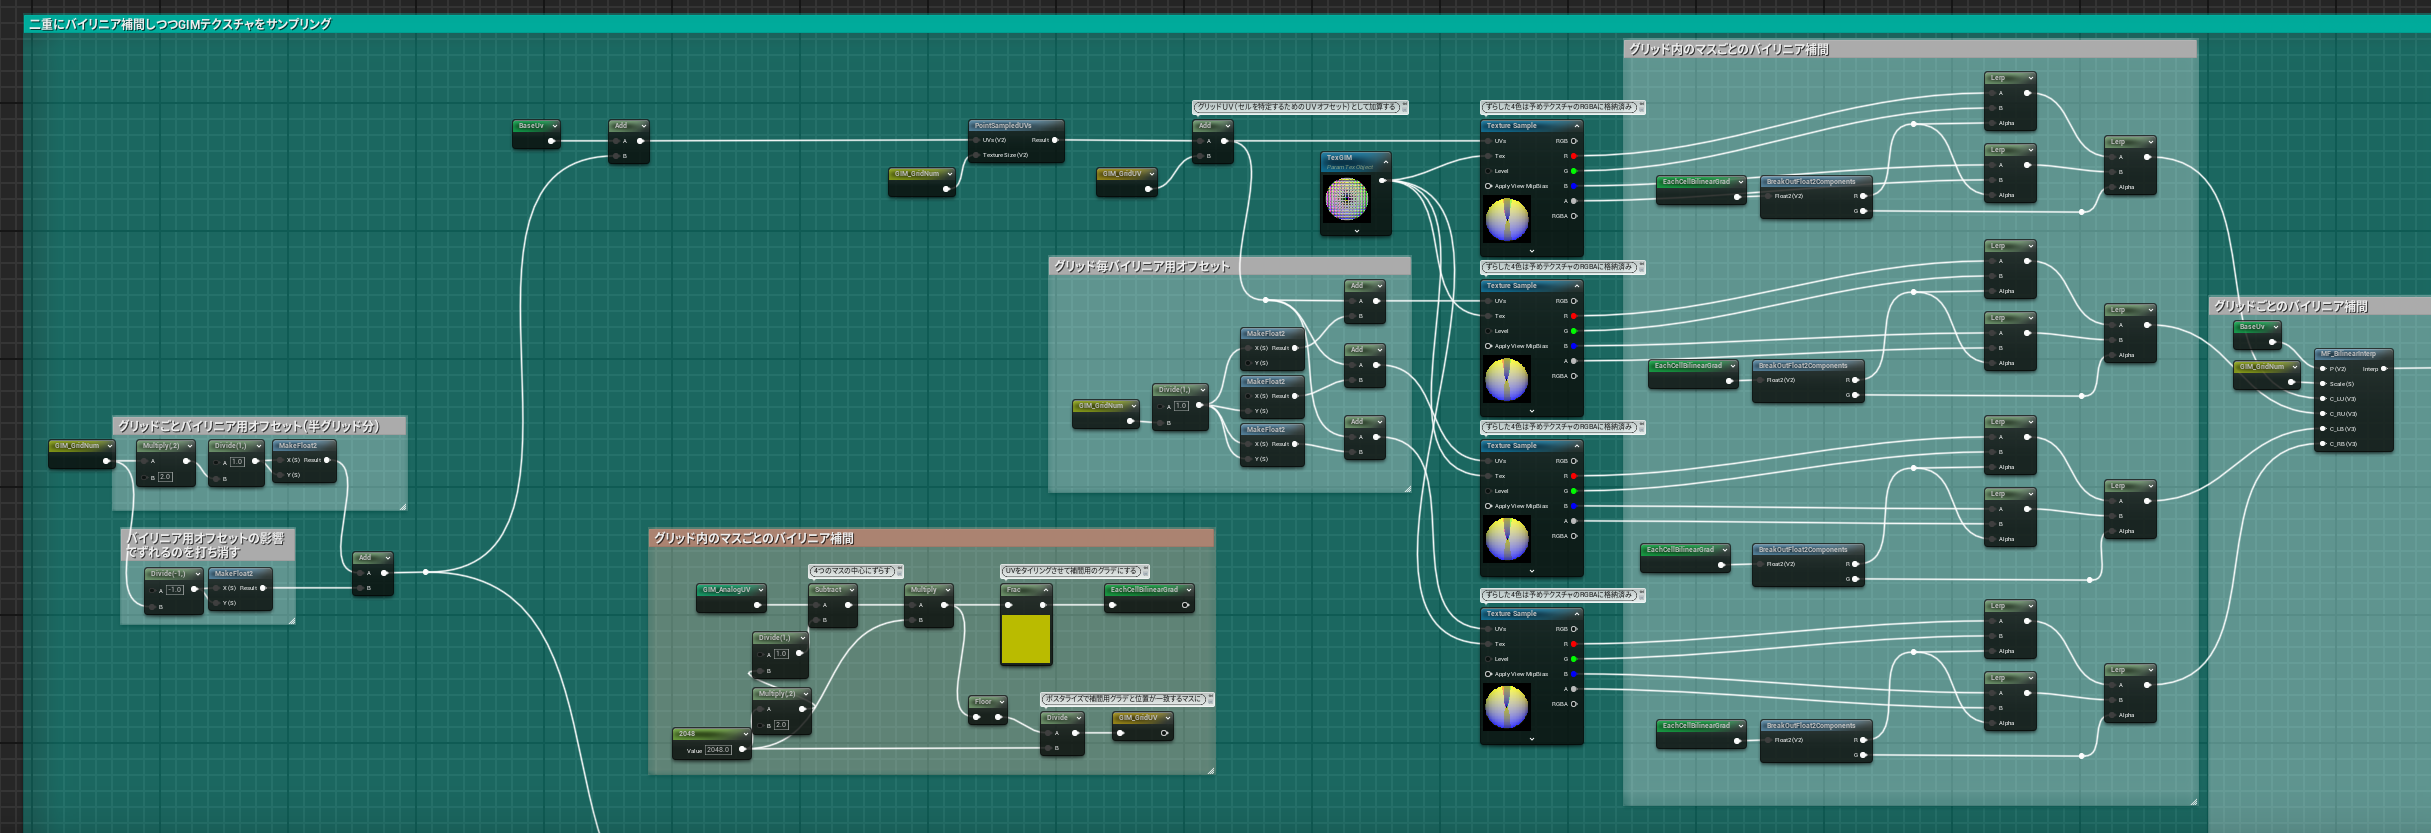Click the green G output pin of top Texture Sample

1573,171
